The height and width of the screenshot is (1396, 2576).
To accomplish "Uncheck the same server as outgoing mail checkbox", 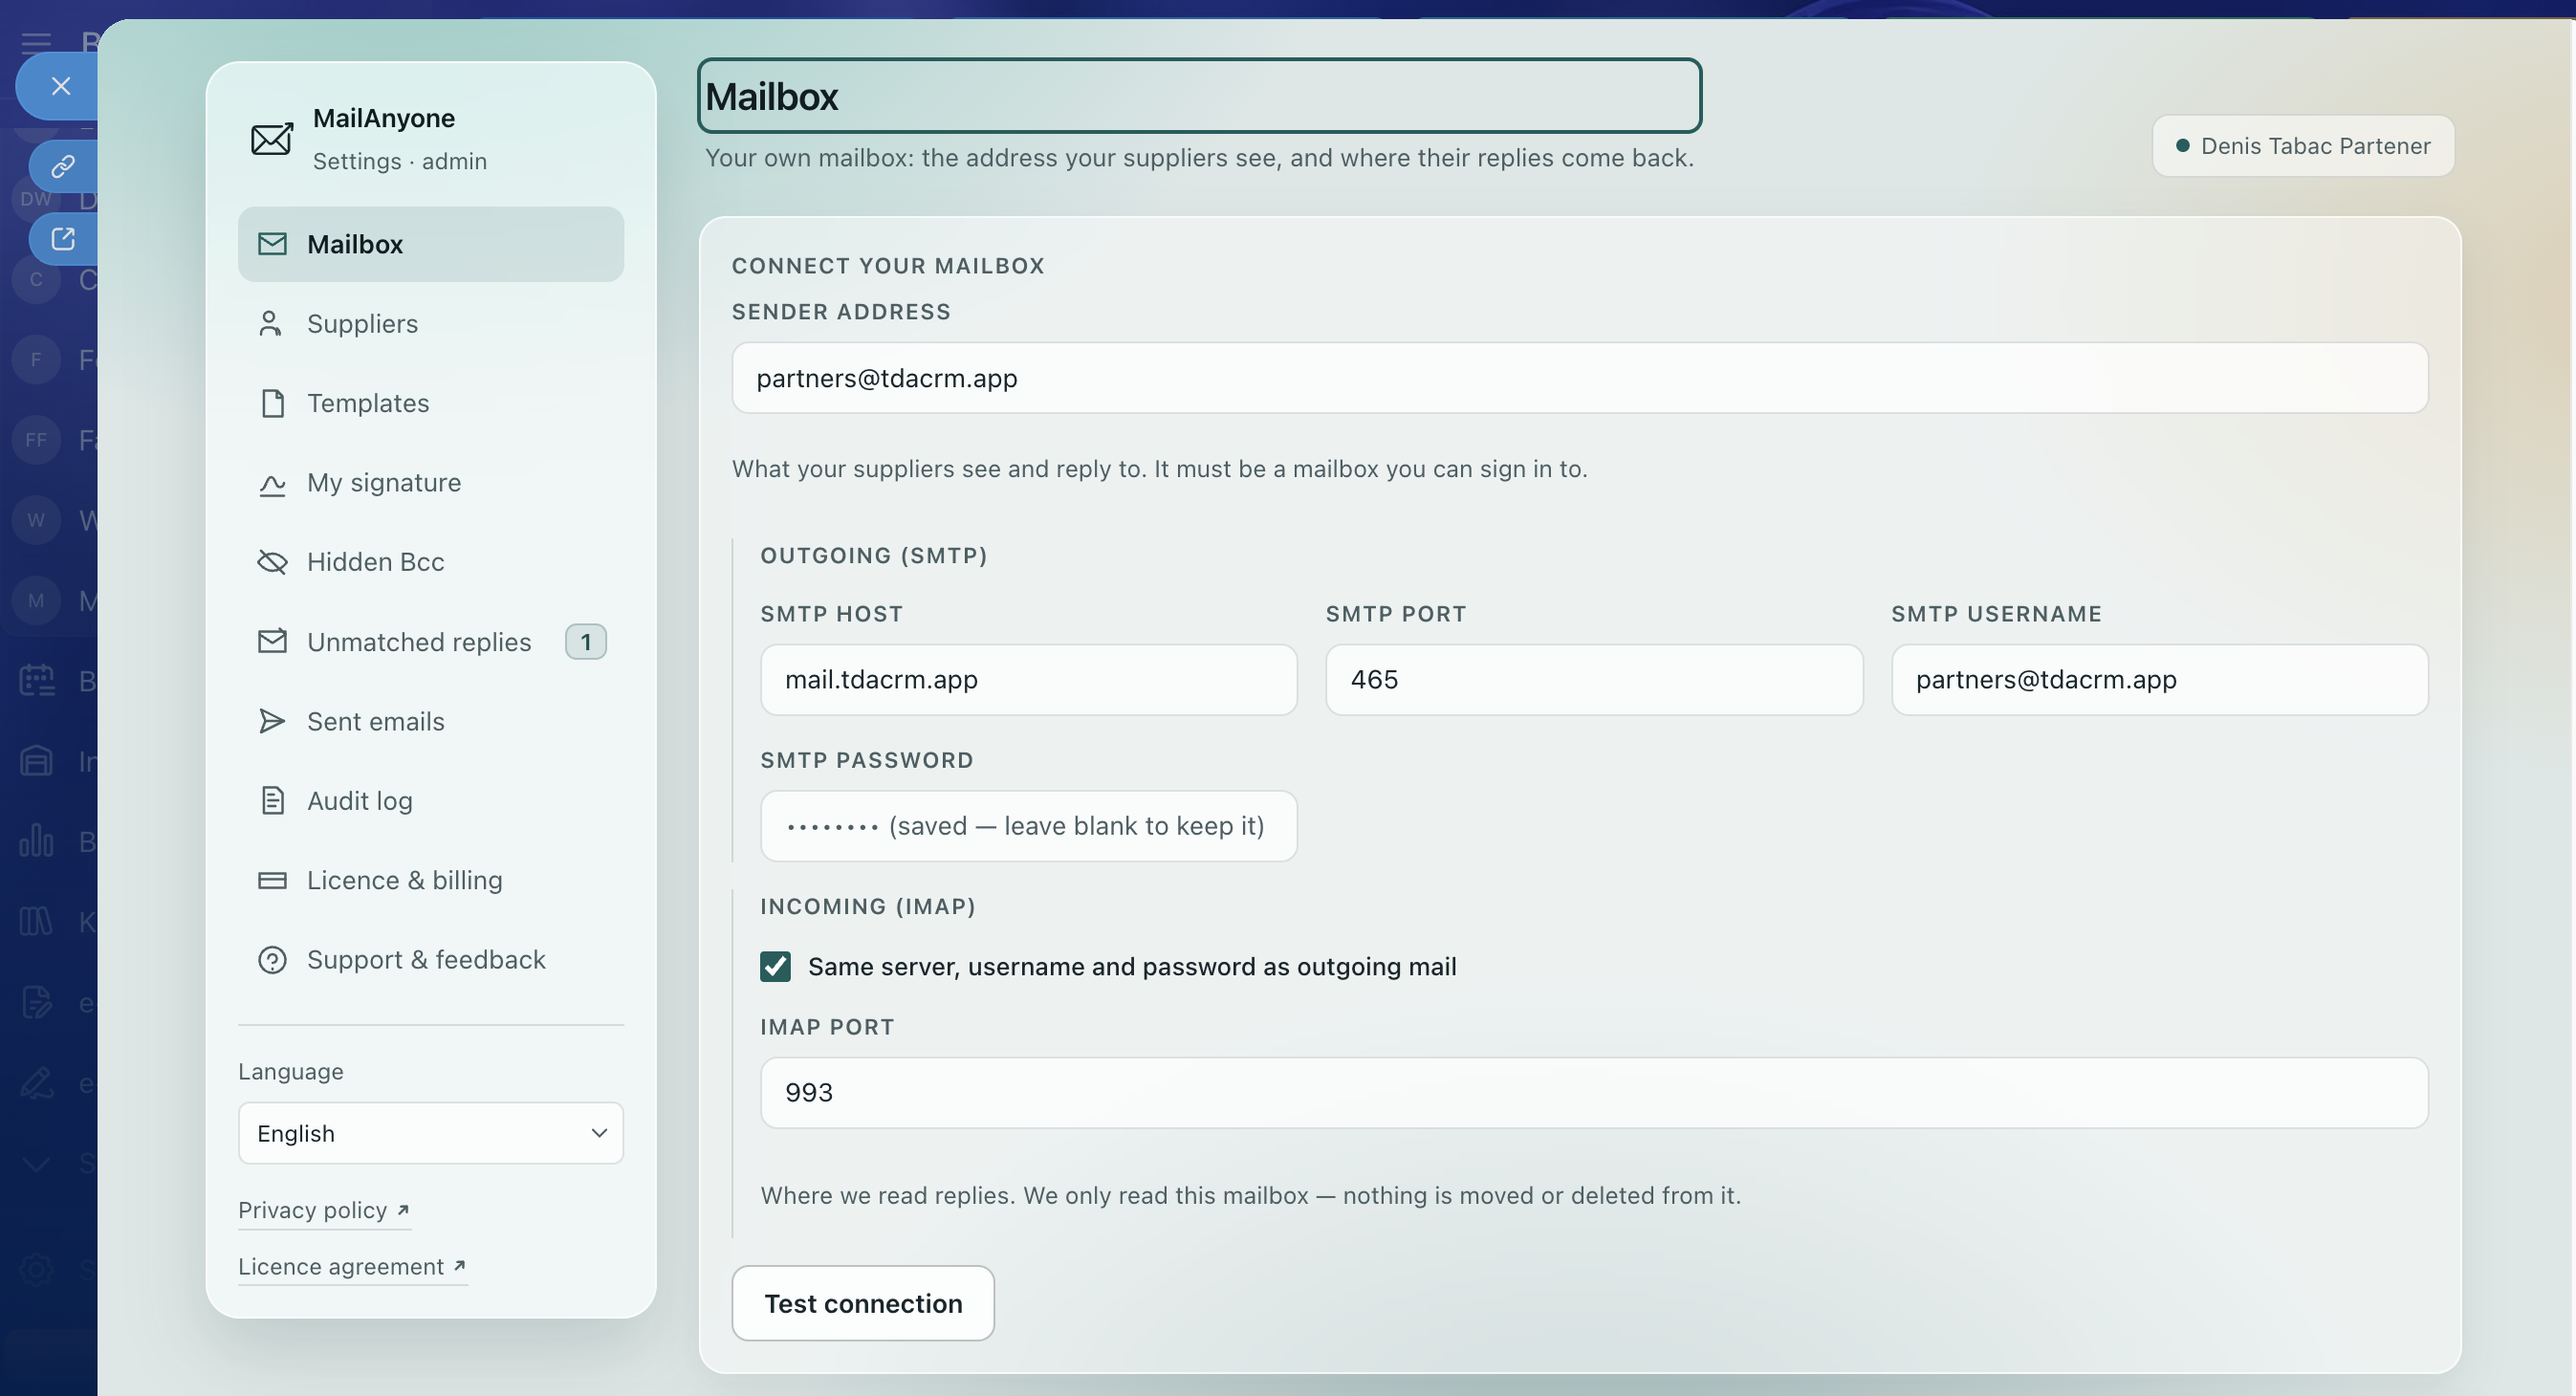I will click(775, 967).
